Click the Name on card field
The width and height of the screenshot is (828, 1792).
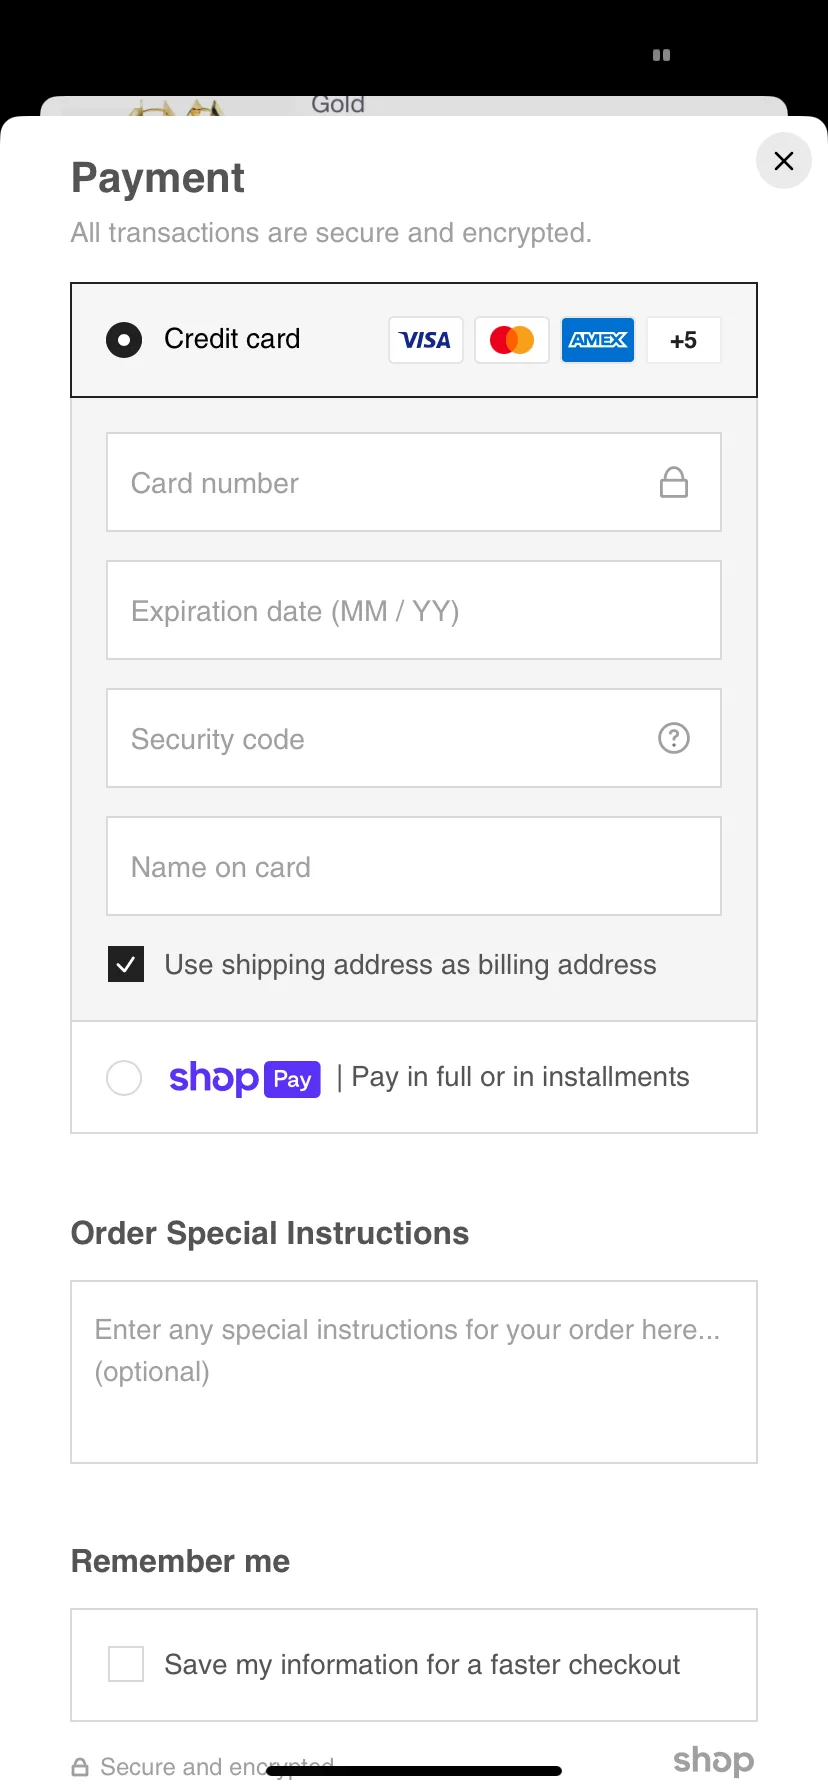tap(414, 867)
